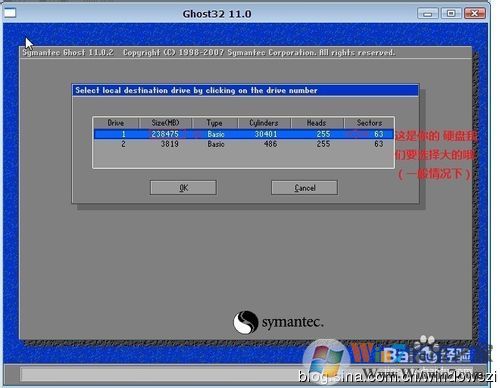
Task: Maximize the Ghost32 11.0 window
Action: (x=451, y=14)
